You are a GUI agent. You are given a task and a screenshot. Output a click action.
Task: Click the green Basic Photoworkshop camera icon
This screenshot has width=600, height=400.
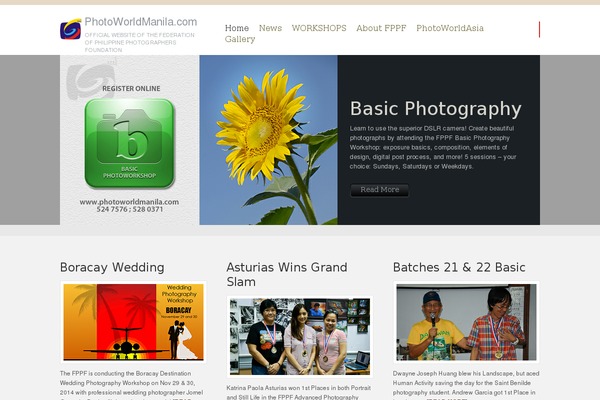pos(129,143)
